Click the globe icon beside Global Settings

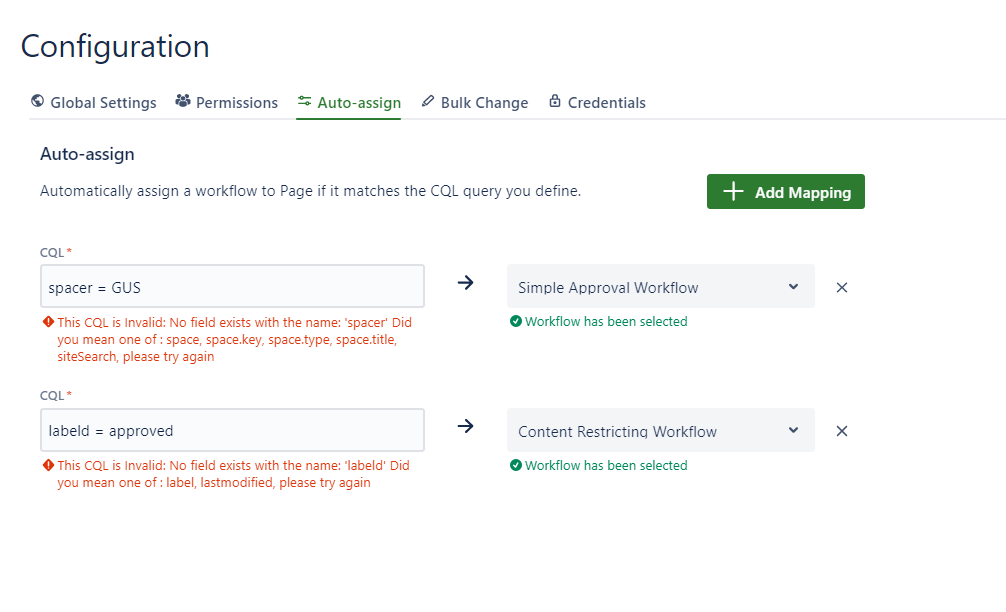pos(38,101)
